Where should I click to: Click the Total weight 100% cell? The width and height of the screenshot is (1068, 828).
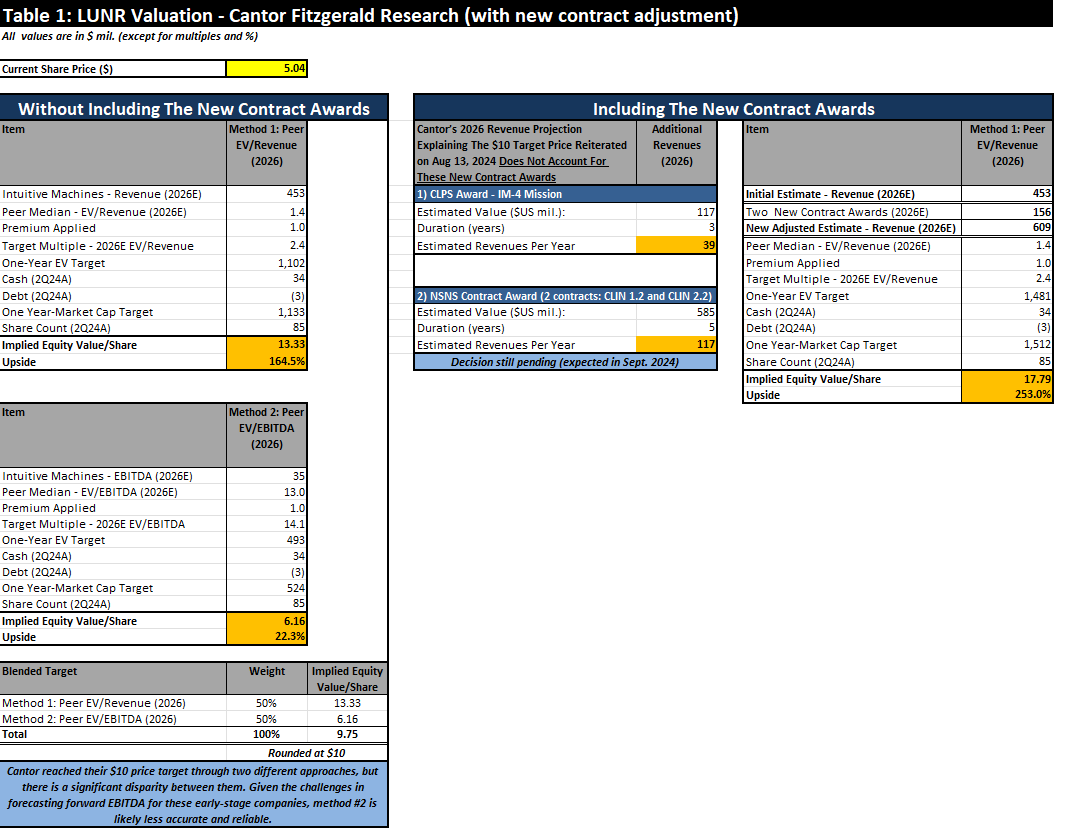tap(266, 734)
